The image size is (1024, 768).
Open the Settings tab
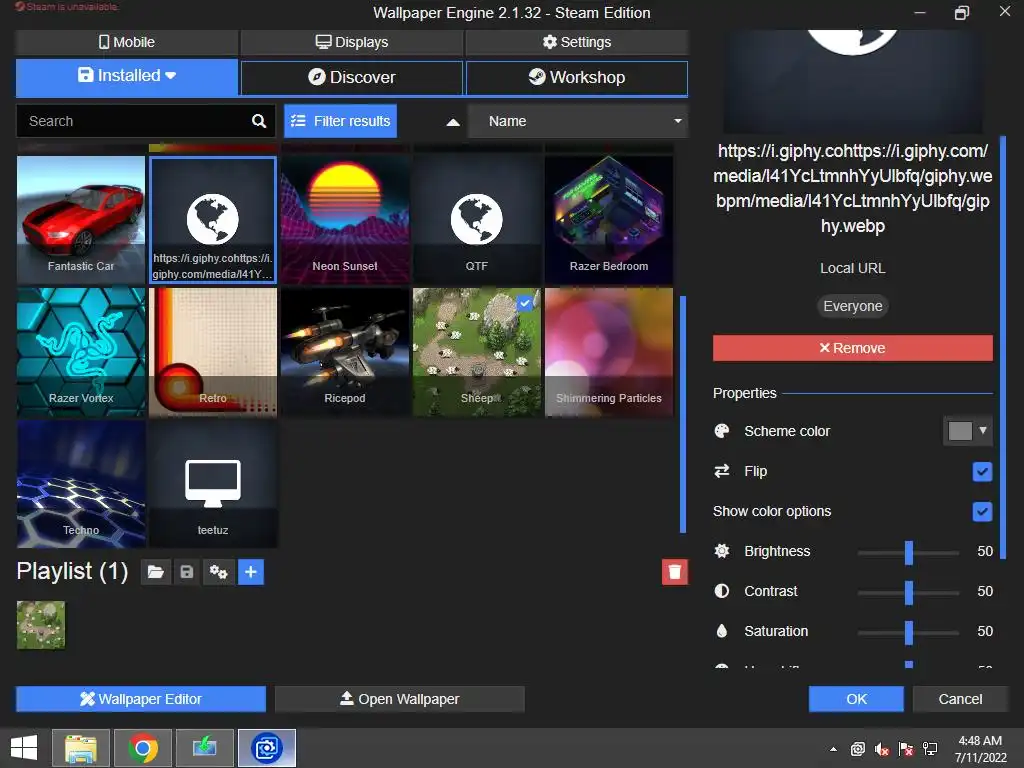coord(577,42)
